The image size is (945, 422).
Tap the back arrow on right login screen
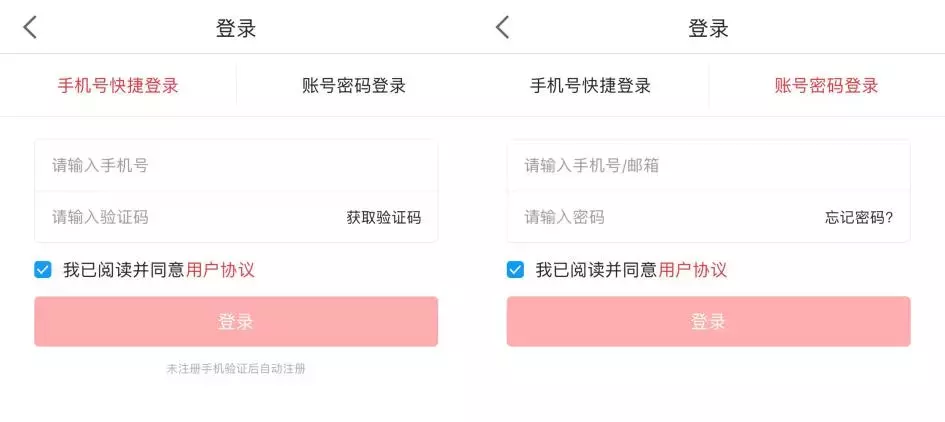(502, 27)
